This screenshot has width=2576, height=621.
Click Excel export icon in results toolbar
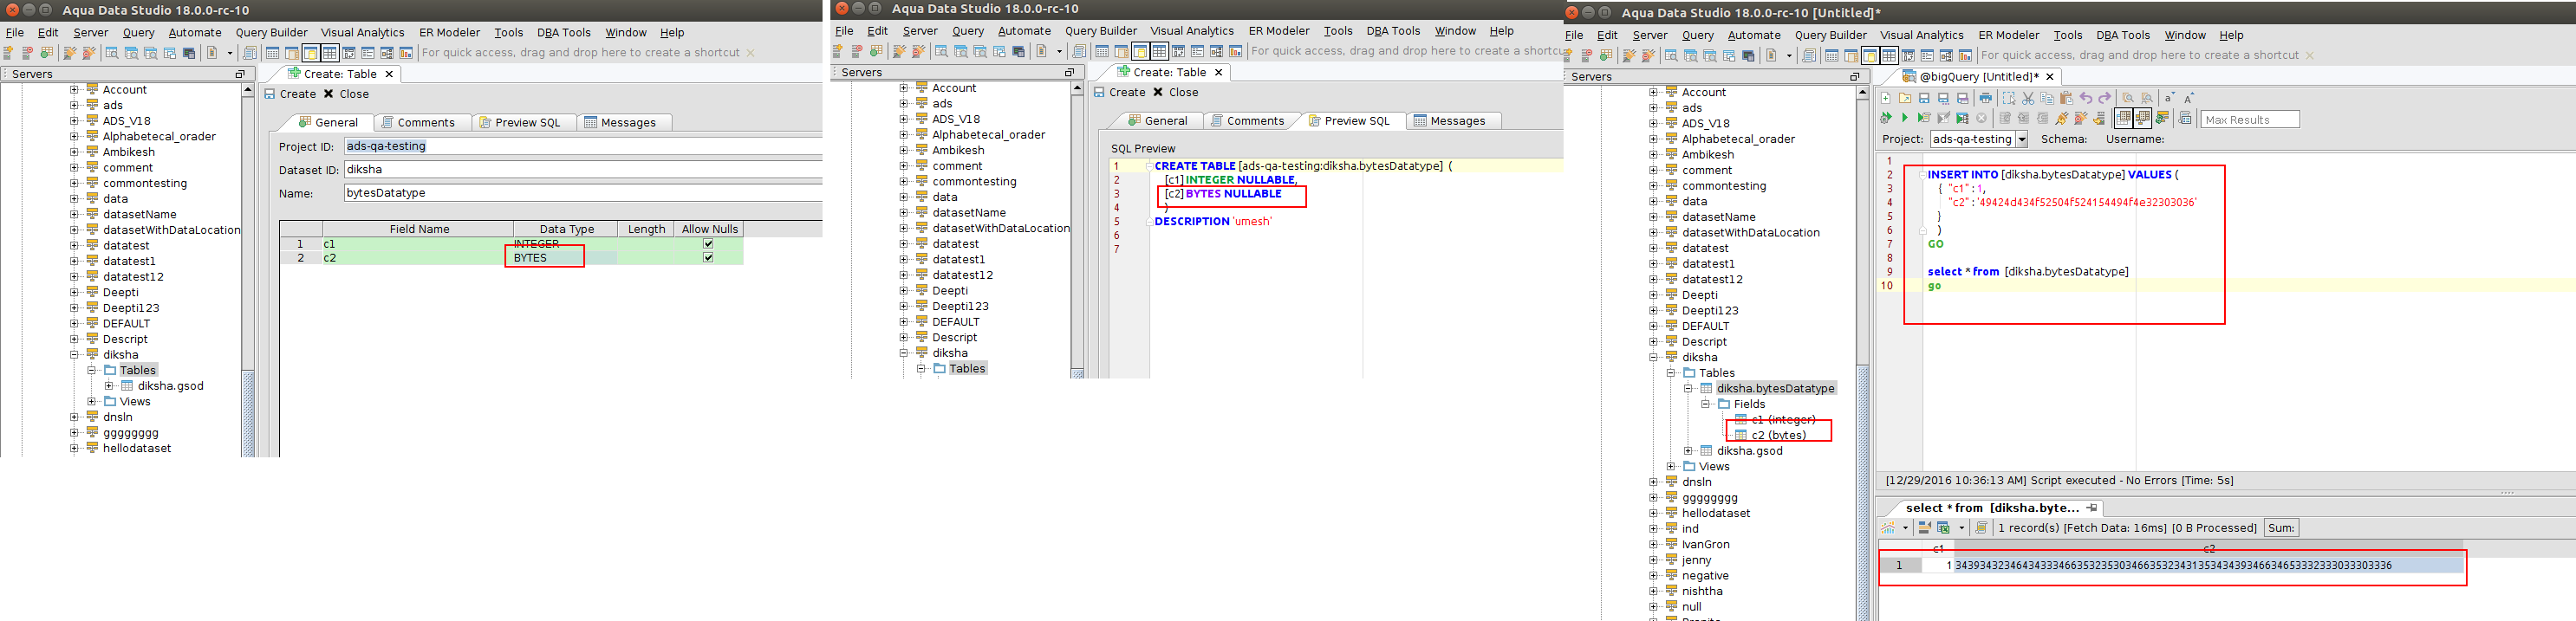click(x=1943, y=528)
